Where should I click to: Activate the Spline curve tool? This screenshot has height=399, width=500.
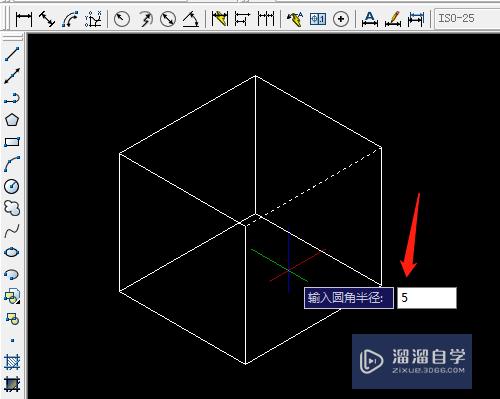click(12, 230)
